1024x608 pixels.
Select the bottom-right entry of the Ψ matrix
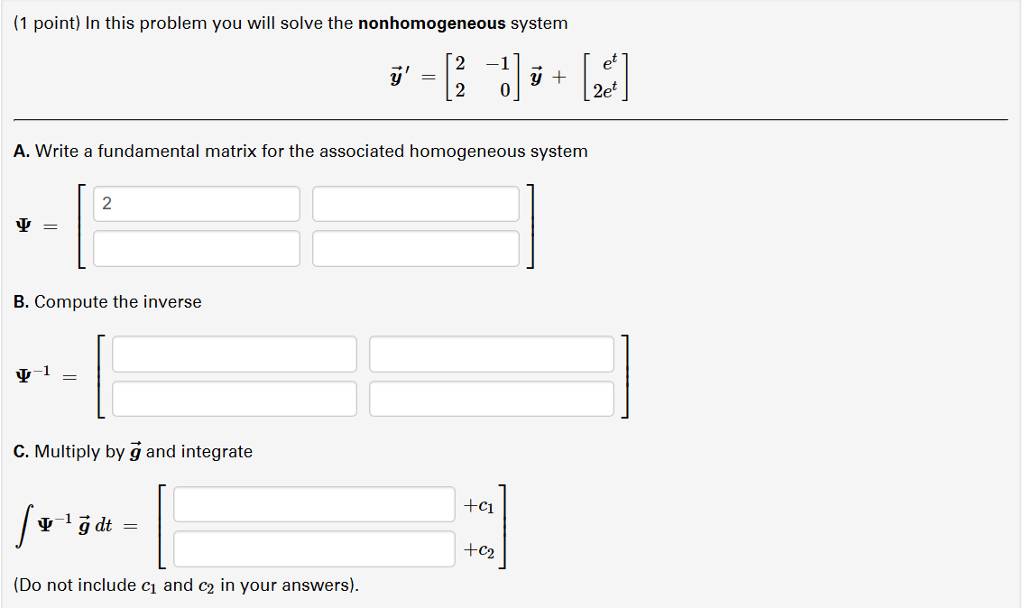coord(416,248)
